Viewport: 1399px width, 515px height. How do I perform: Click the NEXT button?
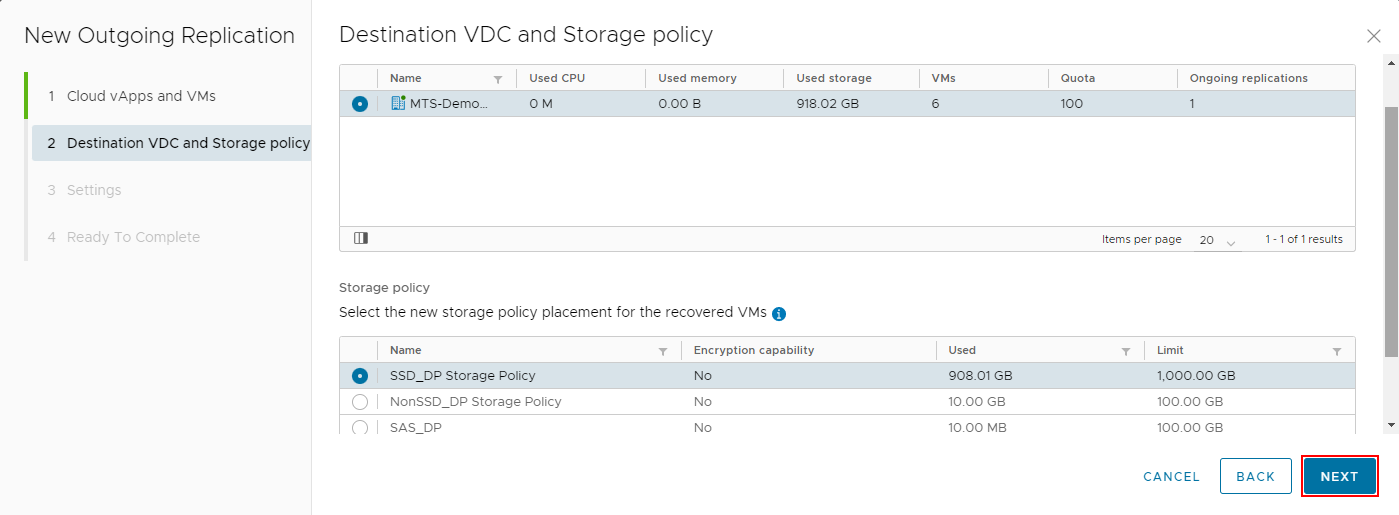[x=1339, y=476]
